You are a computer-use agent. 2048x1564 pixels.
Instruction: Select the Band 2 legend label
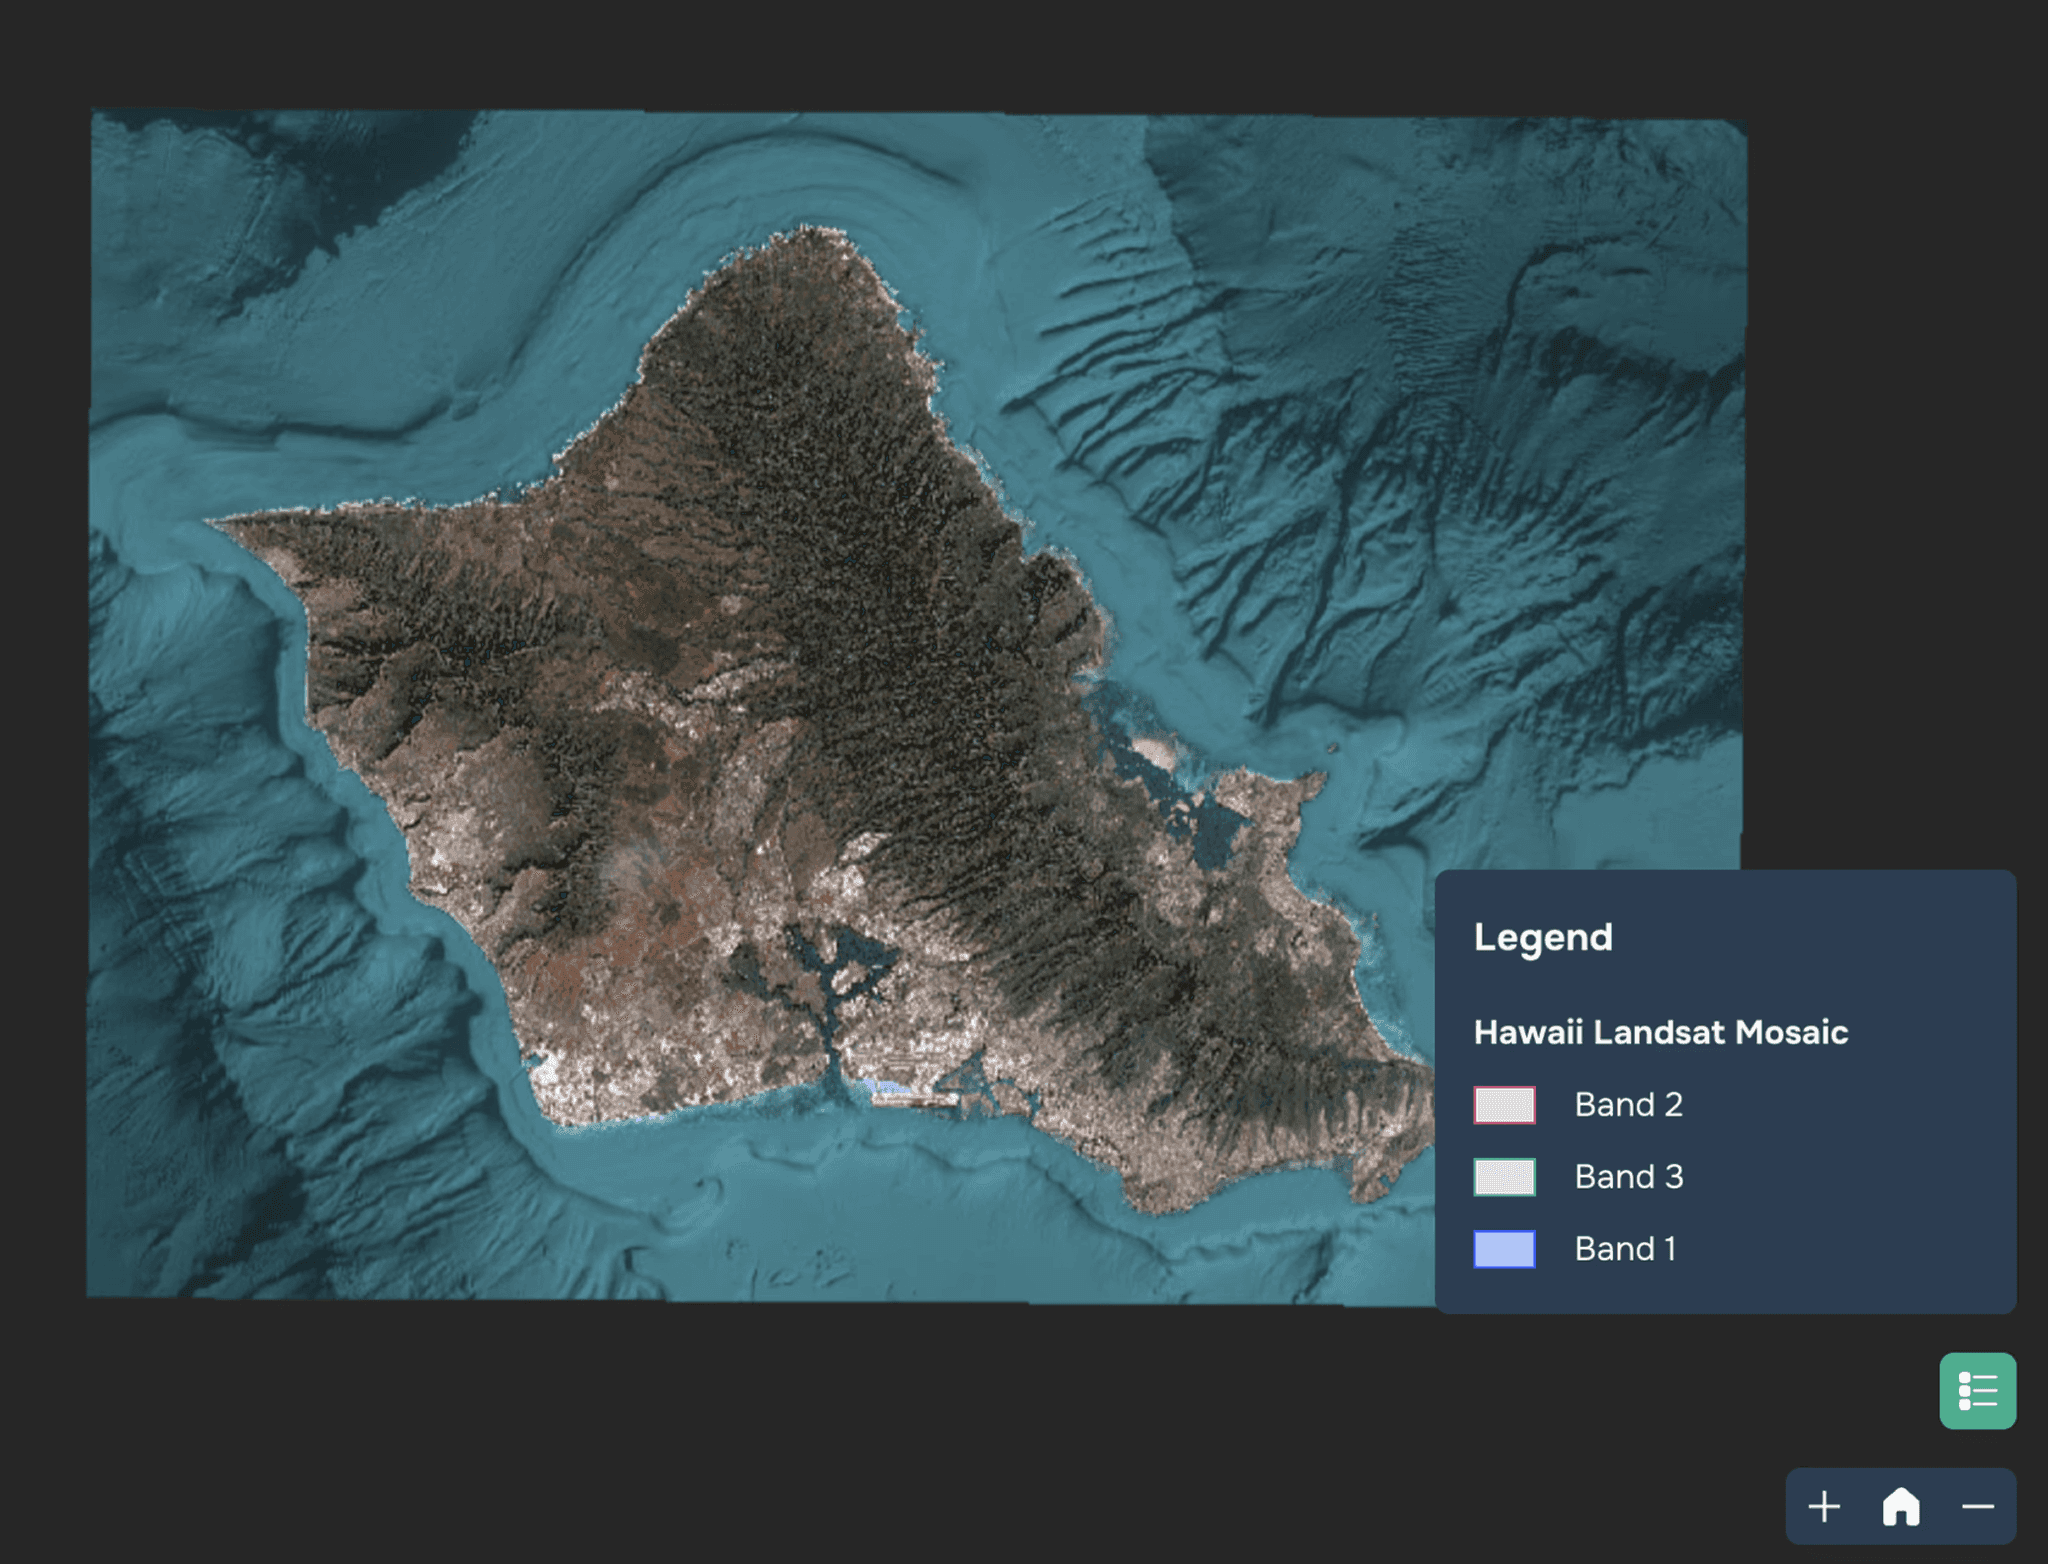tap(1628, 1105)
